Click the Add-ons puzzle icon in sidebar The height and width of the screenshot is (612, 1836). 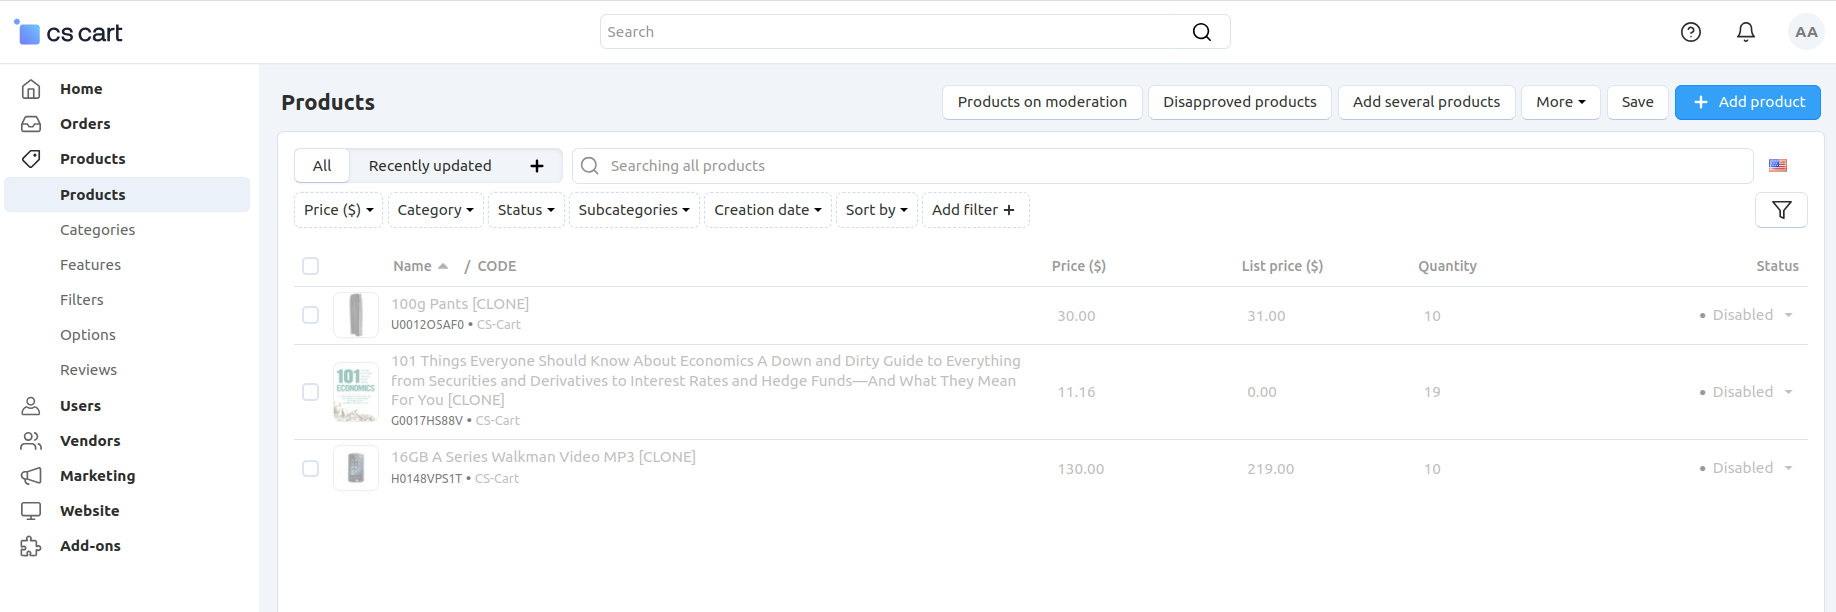click(x=31, y=546)
